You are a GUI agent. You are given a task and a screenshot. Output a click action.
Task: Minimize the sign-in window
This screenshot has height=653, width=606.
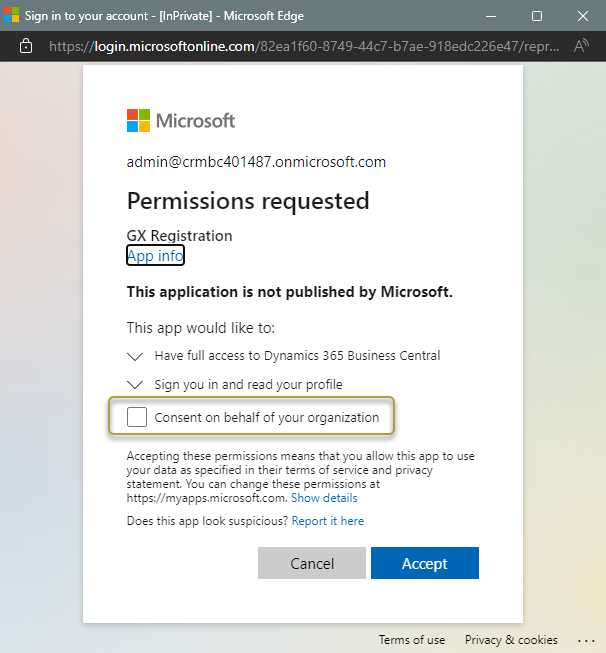click(x=490, y=16)
